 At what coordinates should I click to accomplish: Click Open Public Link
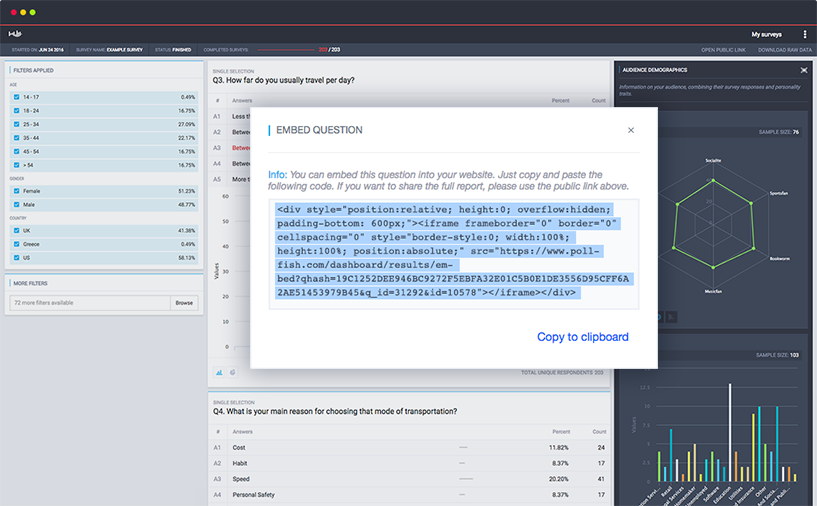tap(723, 50)
